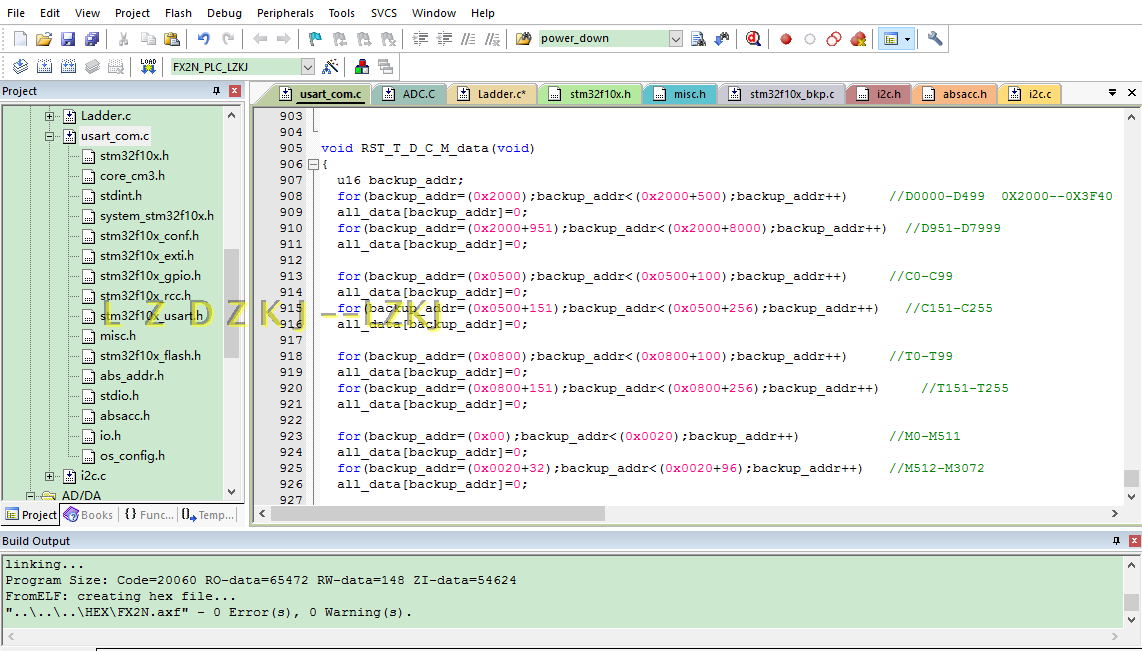Insert breakpoint using the red circle icon
This screenshot has width=1142, height=651.
click(786, 39)
